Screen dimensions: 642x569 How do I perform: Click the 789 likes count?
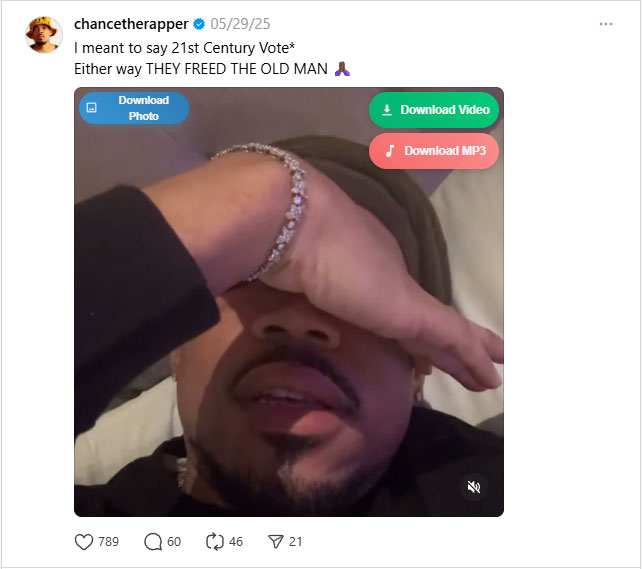click(x=109, y=542)
